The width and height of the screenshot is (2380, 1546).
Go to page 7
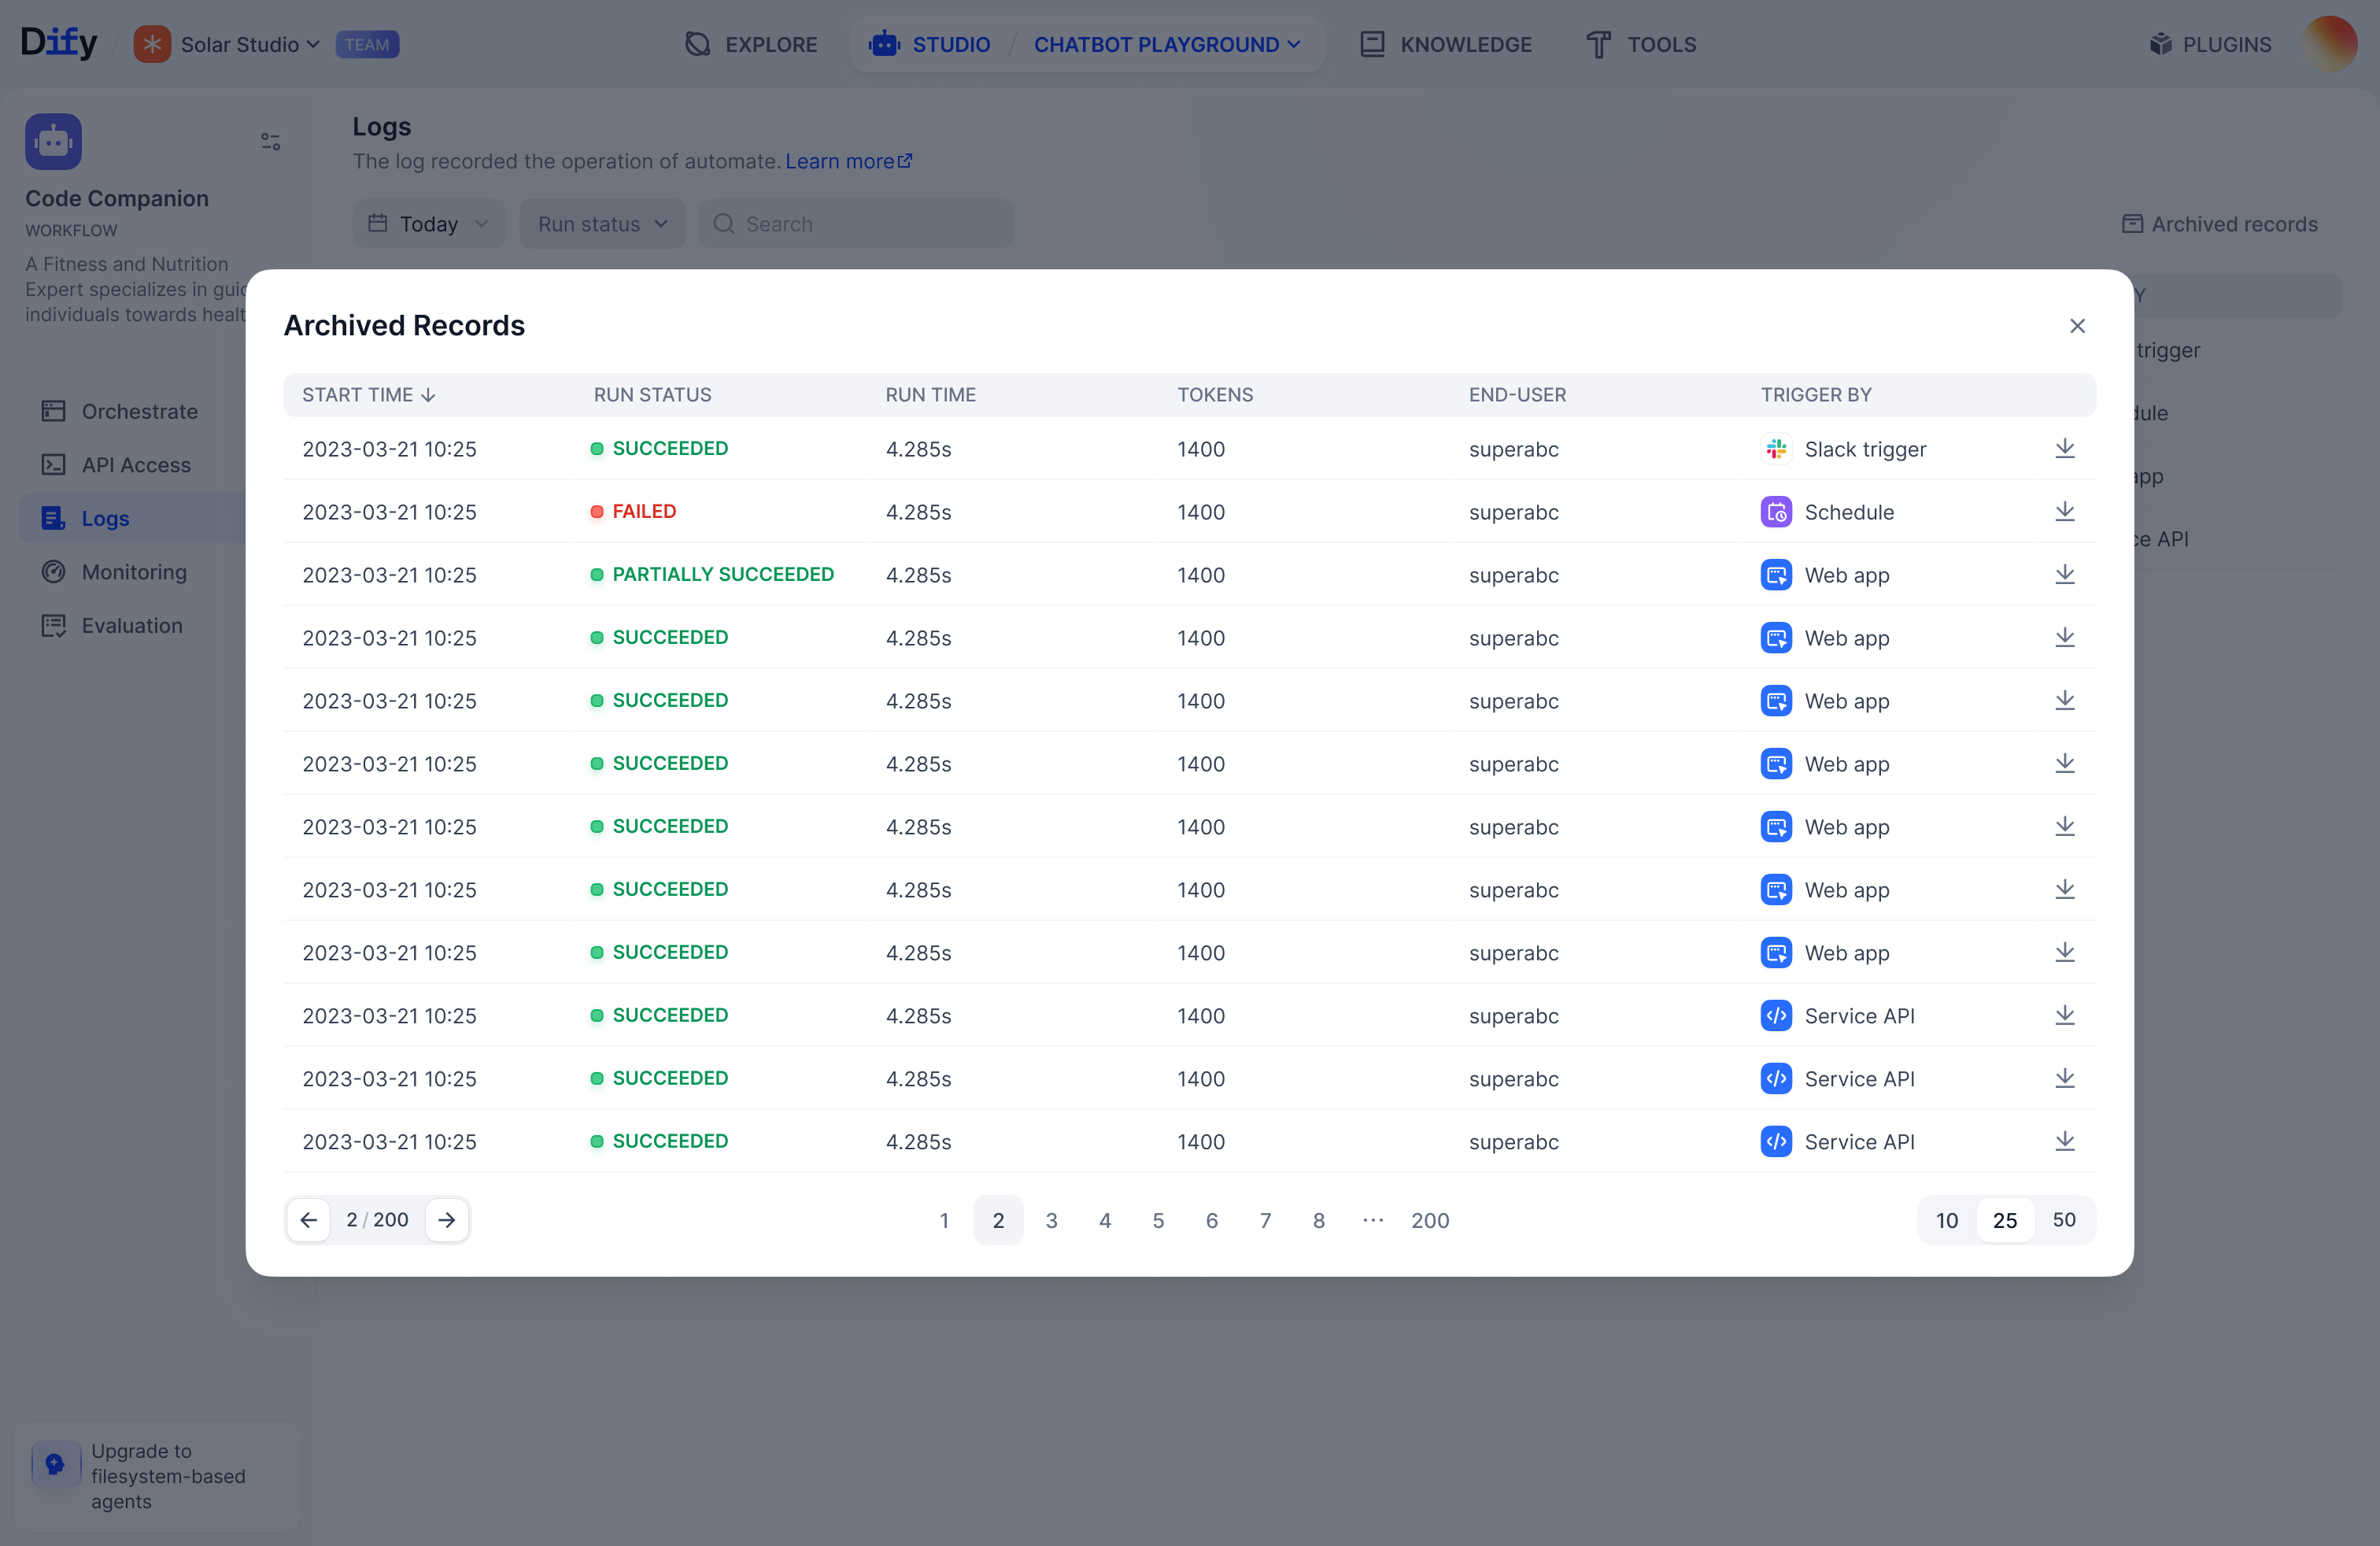pyautogui.click(x=1265, y=1220)
